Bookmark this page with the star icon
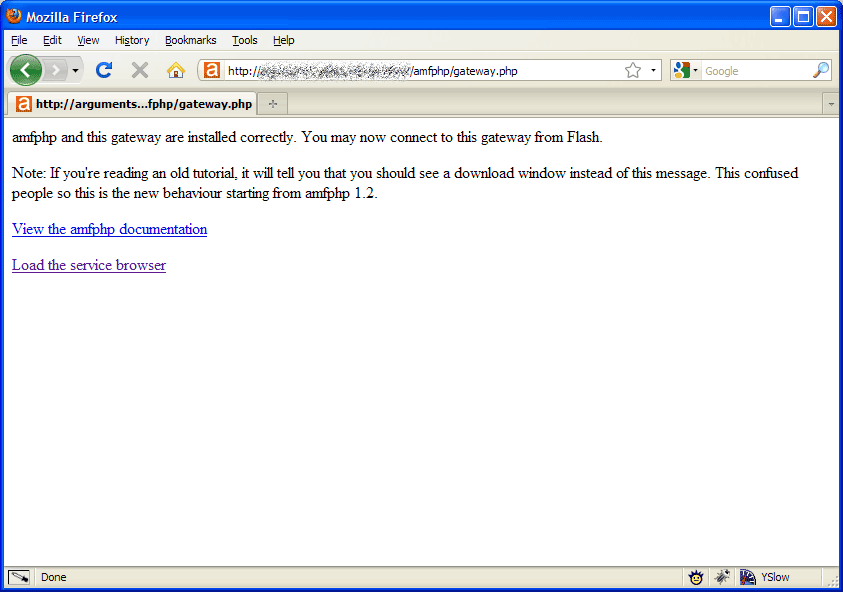 (x=633, y=70)
